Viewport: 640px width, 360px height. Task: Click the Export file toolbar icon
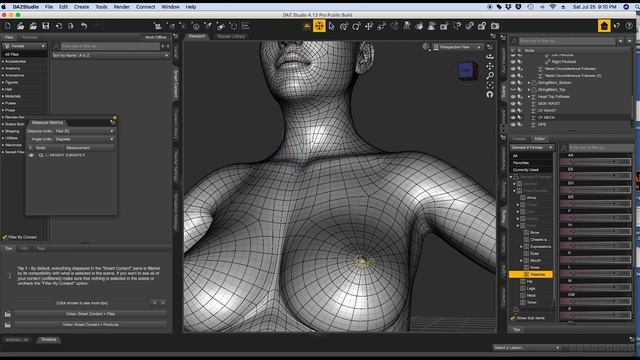[71, 26]
